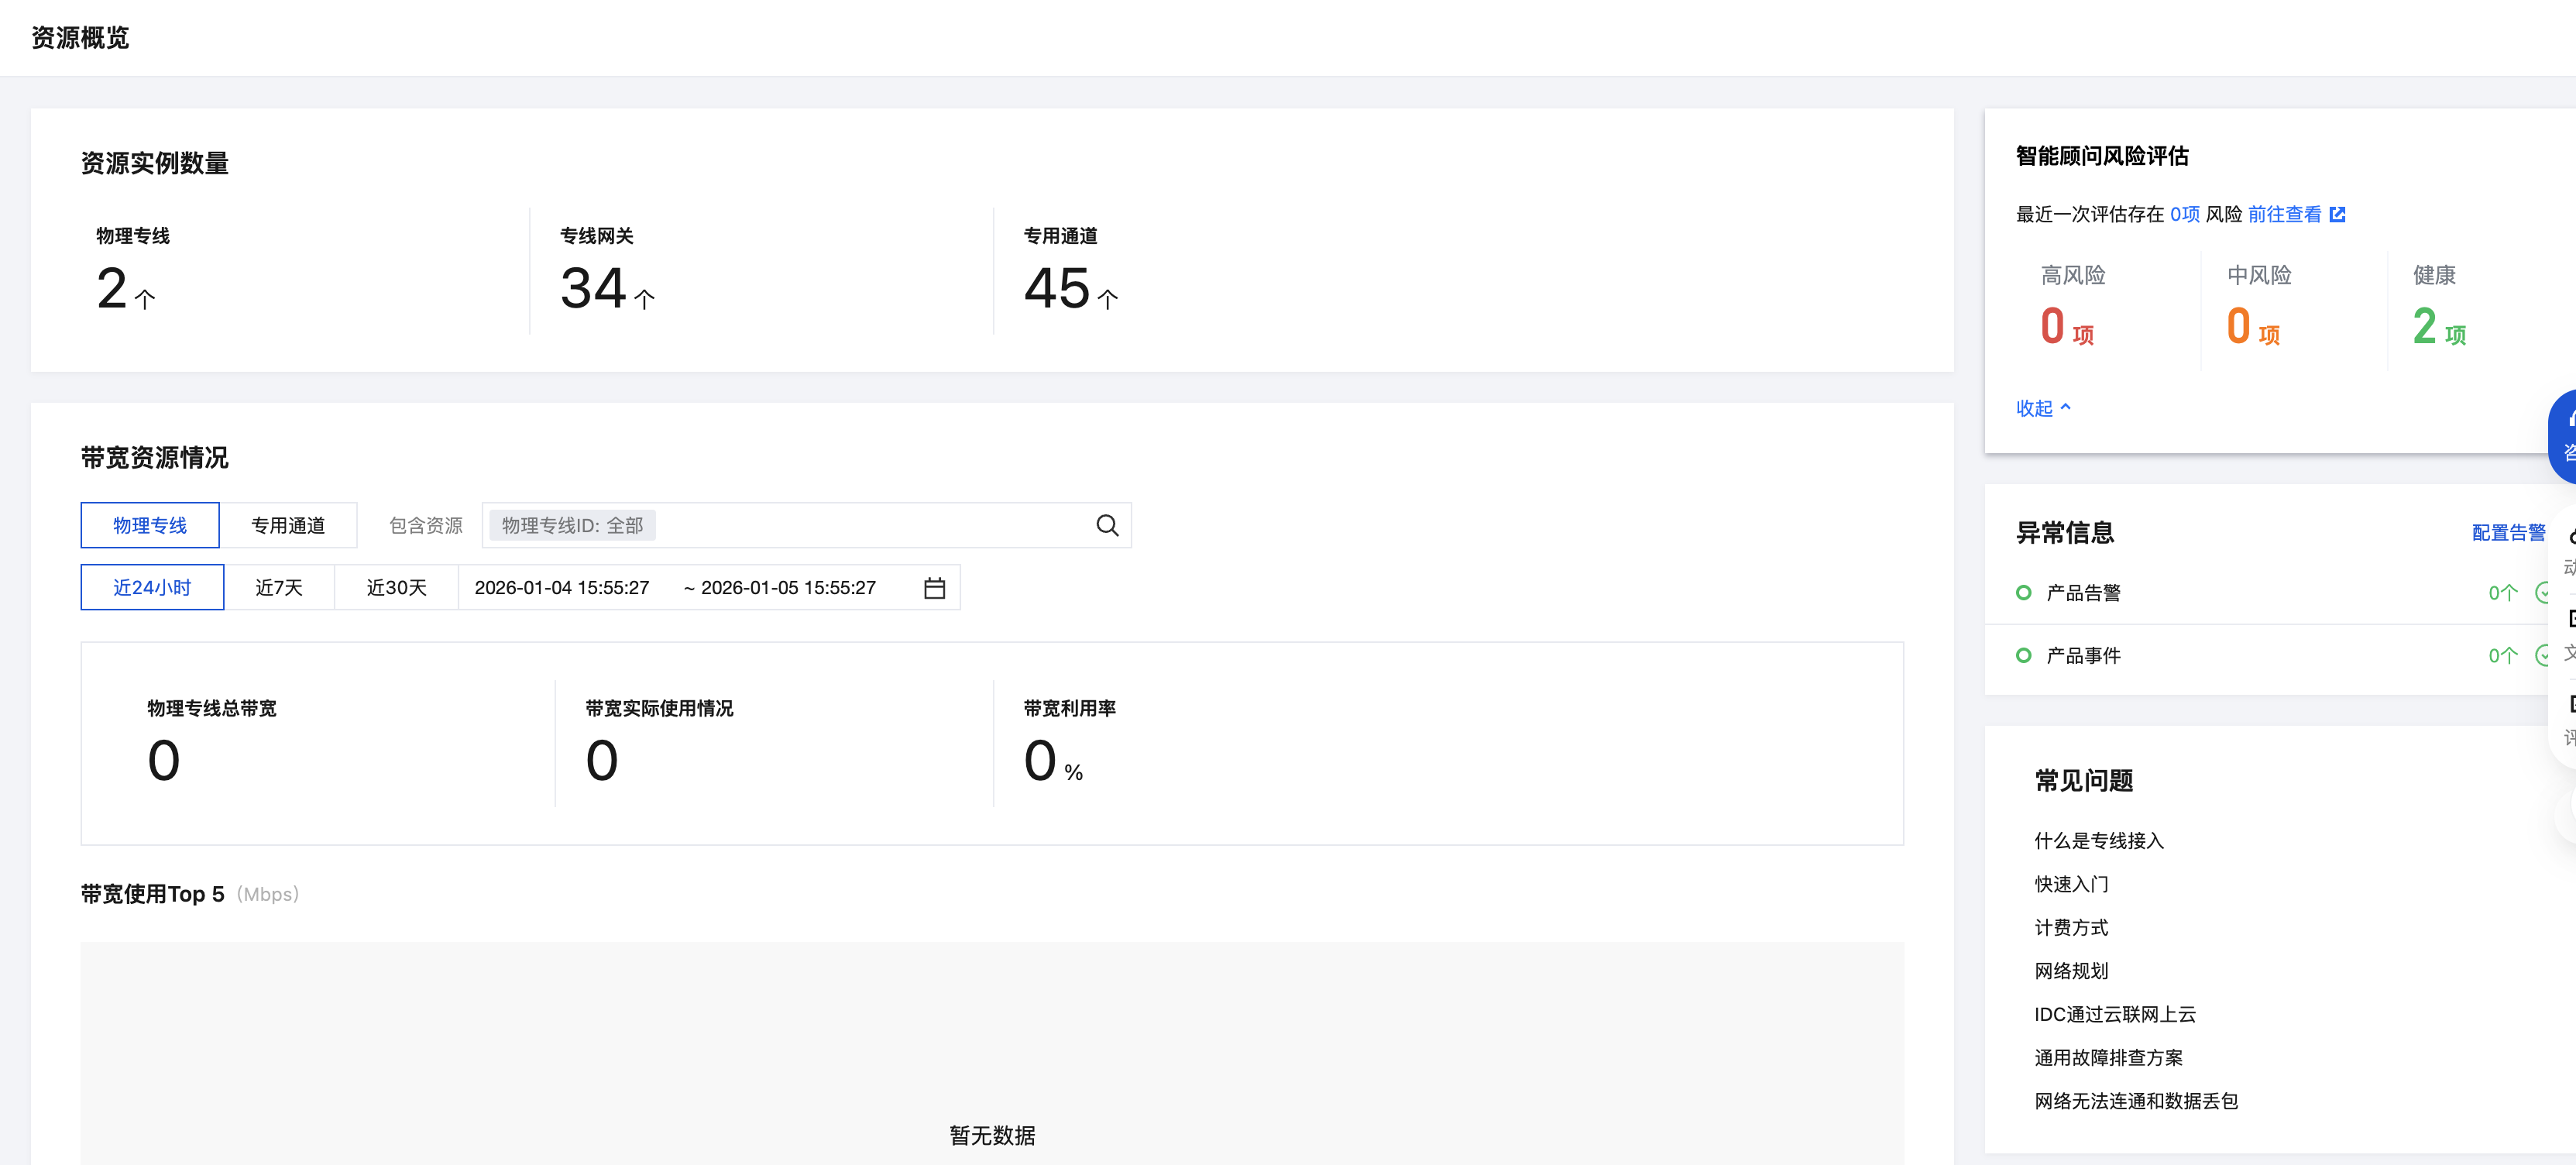Click green status circle before 产品事件
The height and width of the screenshot is (1165, 2576).
pos(2023,656)
